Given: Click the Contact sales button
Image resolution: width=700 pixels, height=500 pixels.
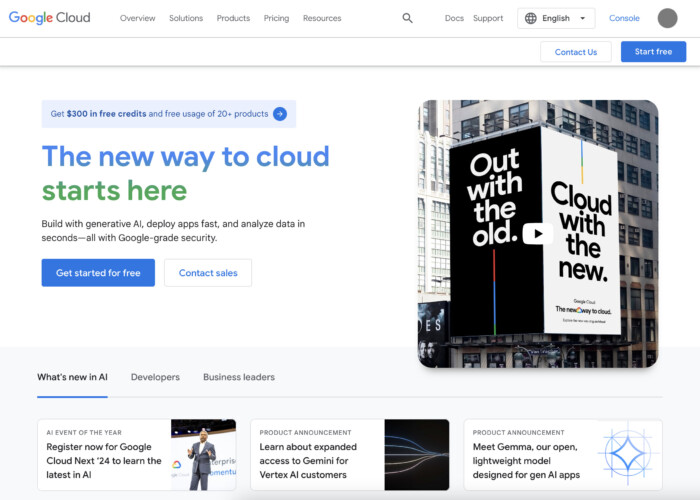Looking at the screenshot, I should [208, 273].
